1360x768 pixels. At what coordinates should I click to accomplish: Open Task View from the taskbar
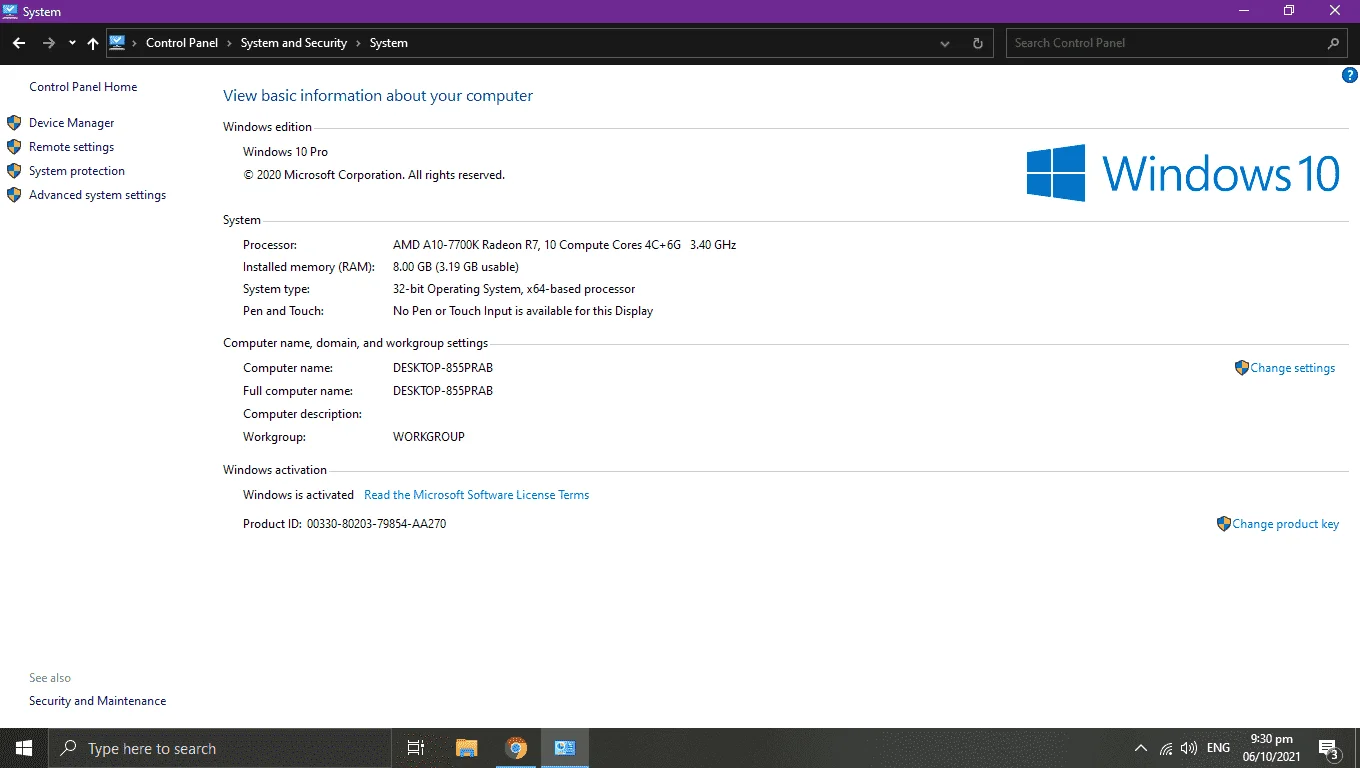coord(416,748)
